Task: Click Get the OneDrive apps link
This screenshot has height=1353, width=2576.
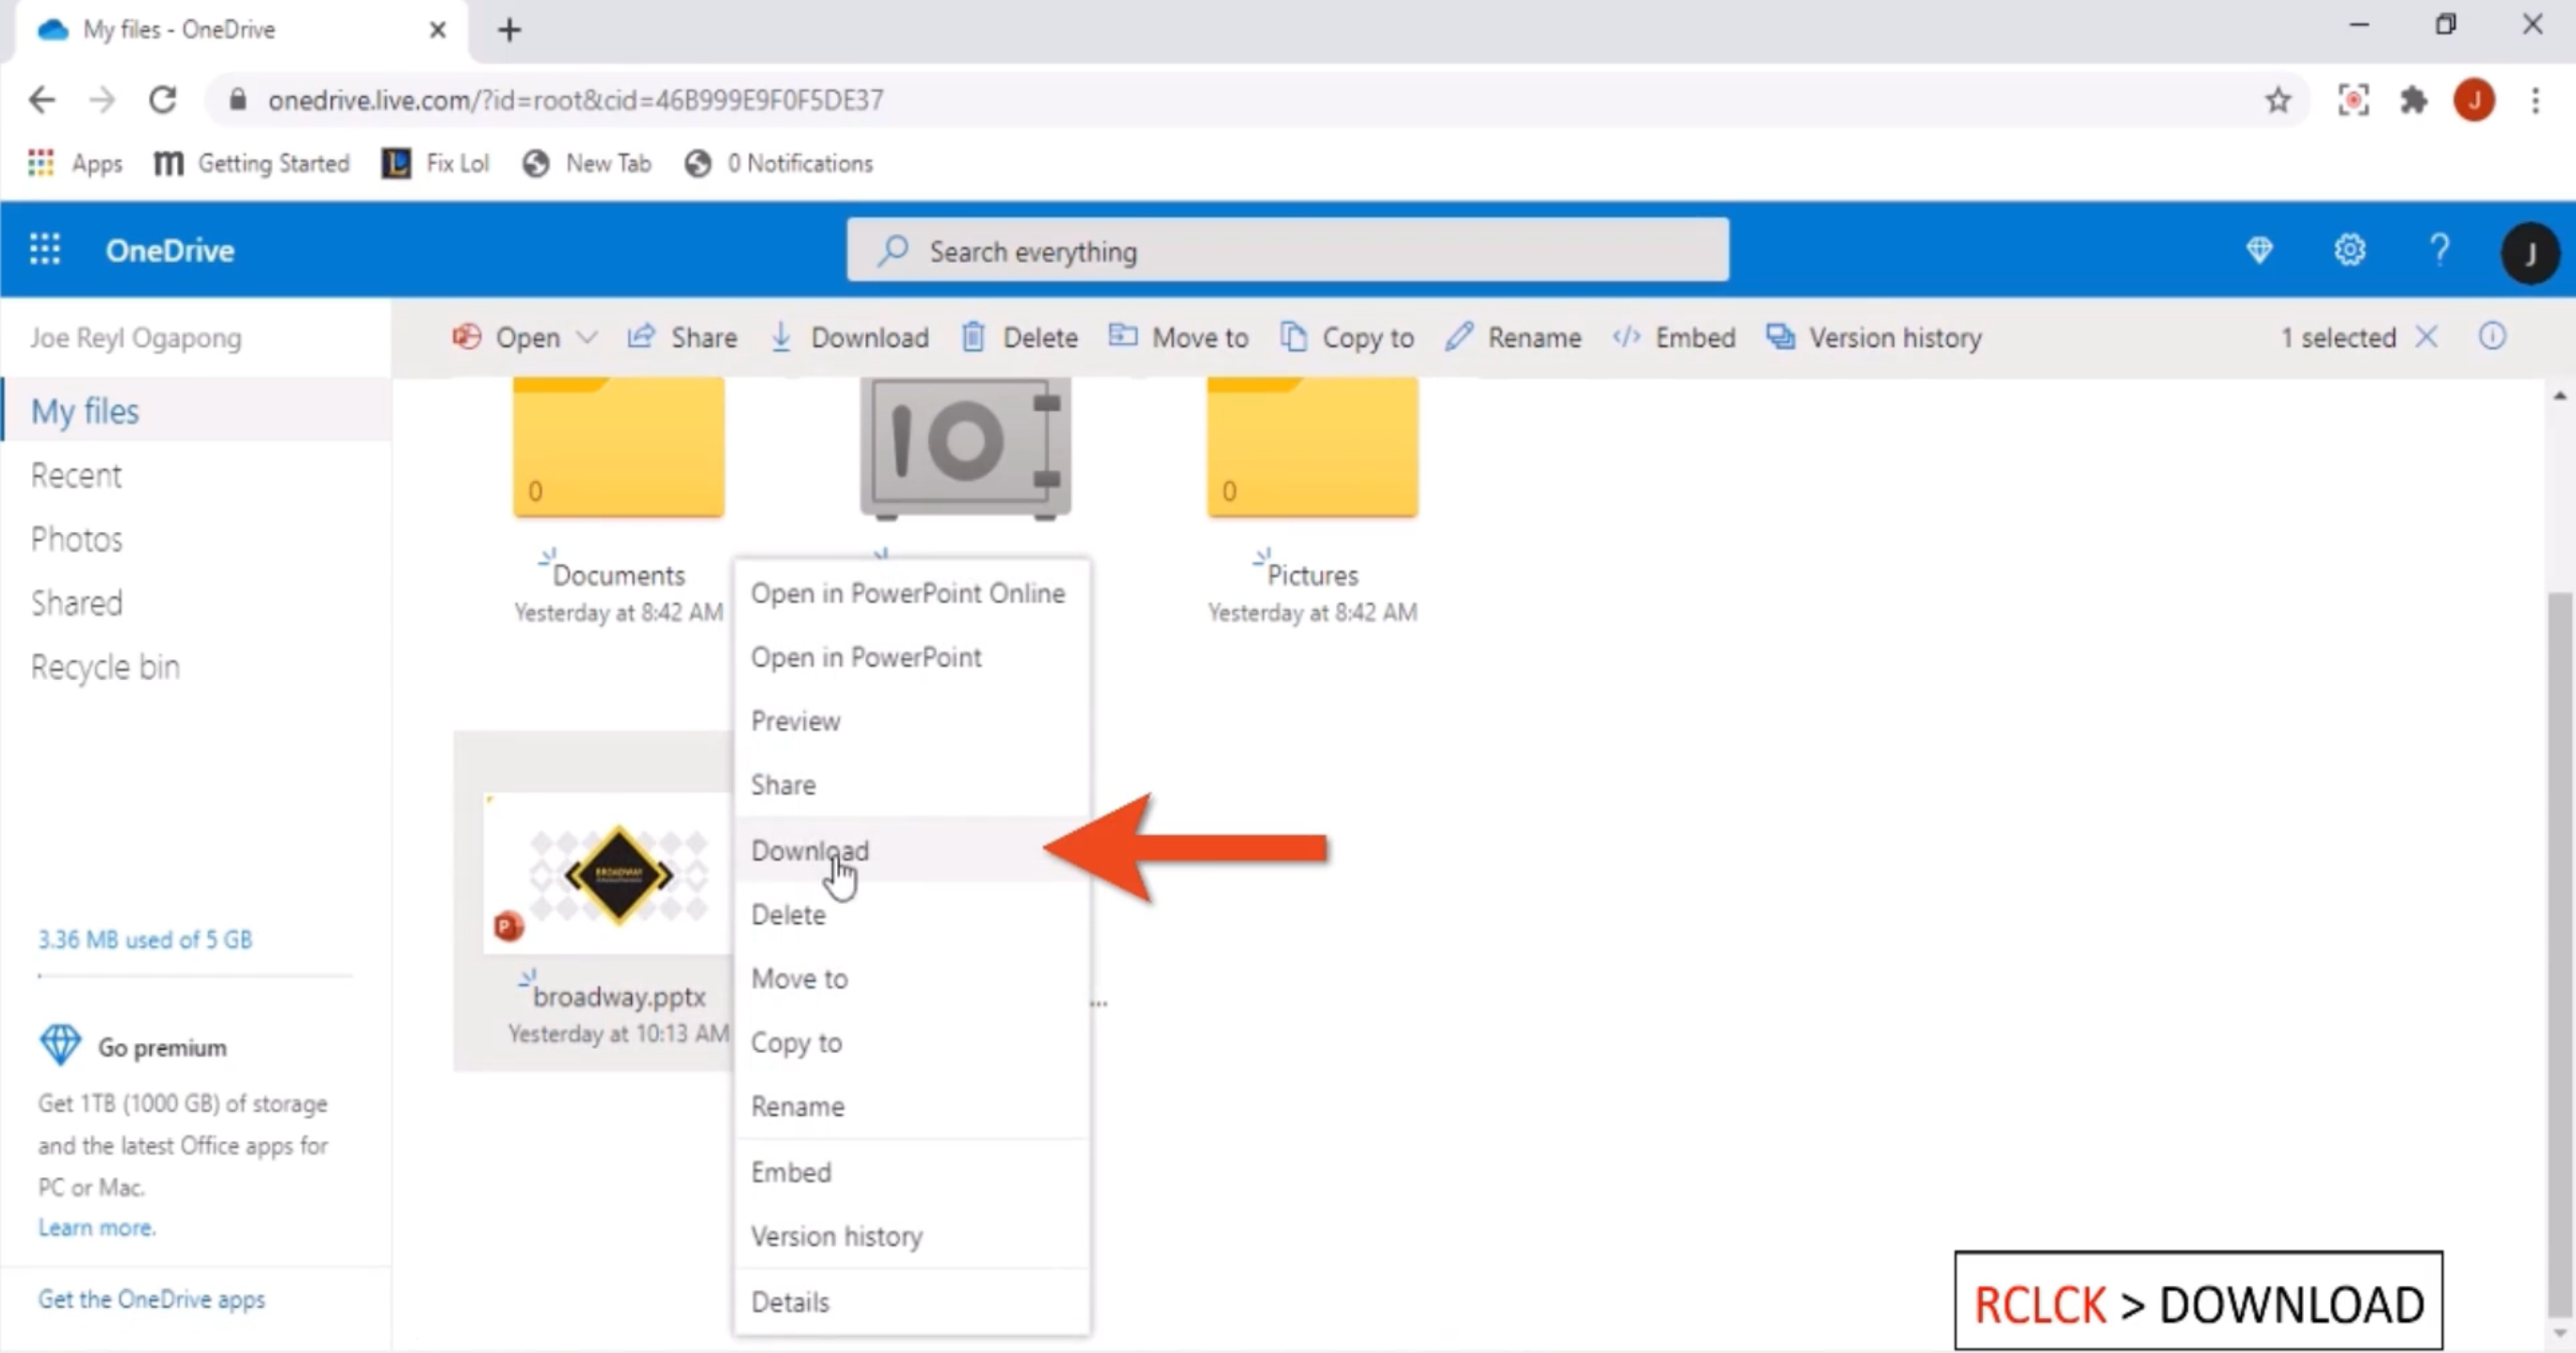Action: (151, 1299)
